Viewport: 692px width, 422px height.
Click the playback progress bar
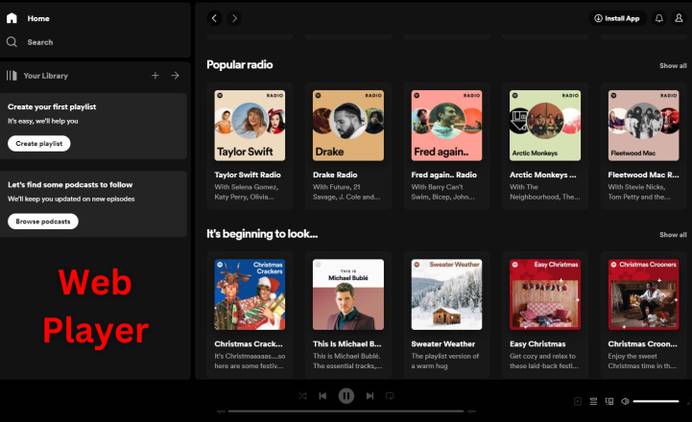pos(346,411)
